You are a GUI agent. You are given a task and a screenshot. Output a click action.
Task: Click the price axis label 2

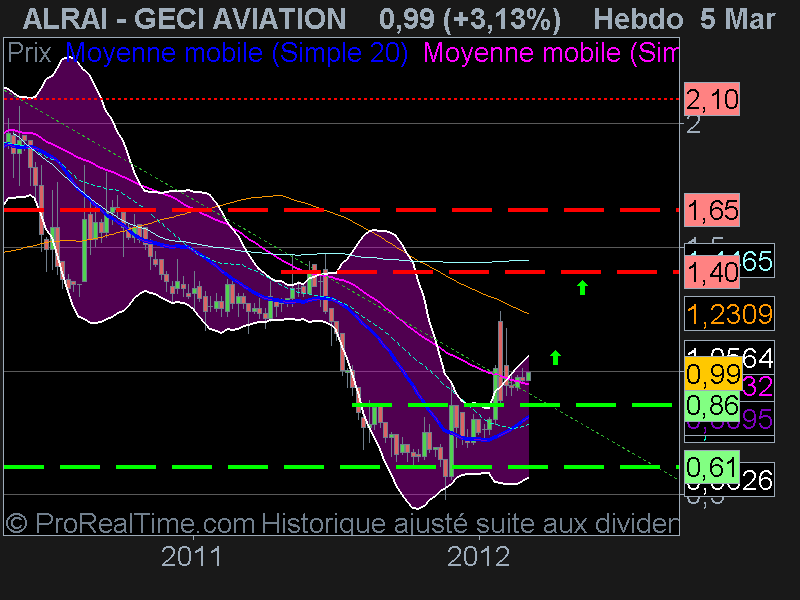(x=693, y=124)
